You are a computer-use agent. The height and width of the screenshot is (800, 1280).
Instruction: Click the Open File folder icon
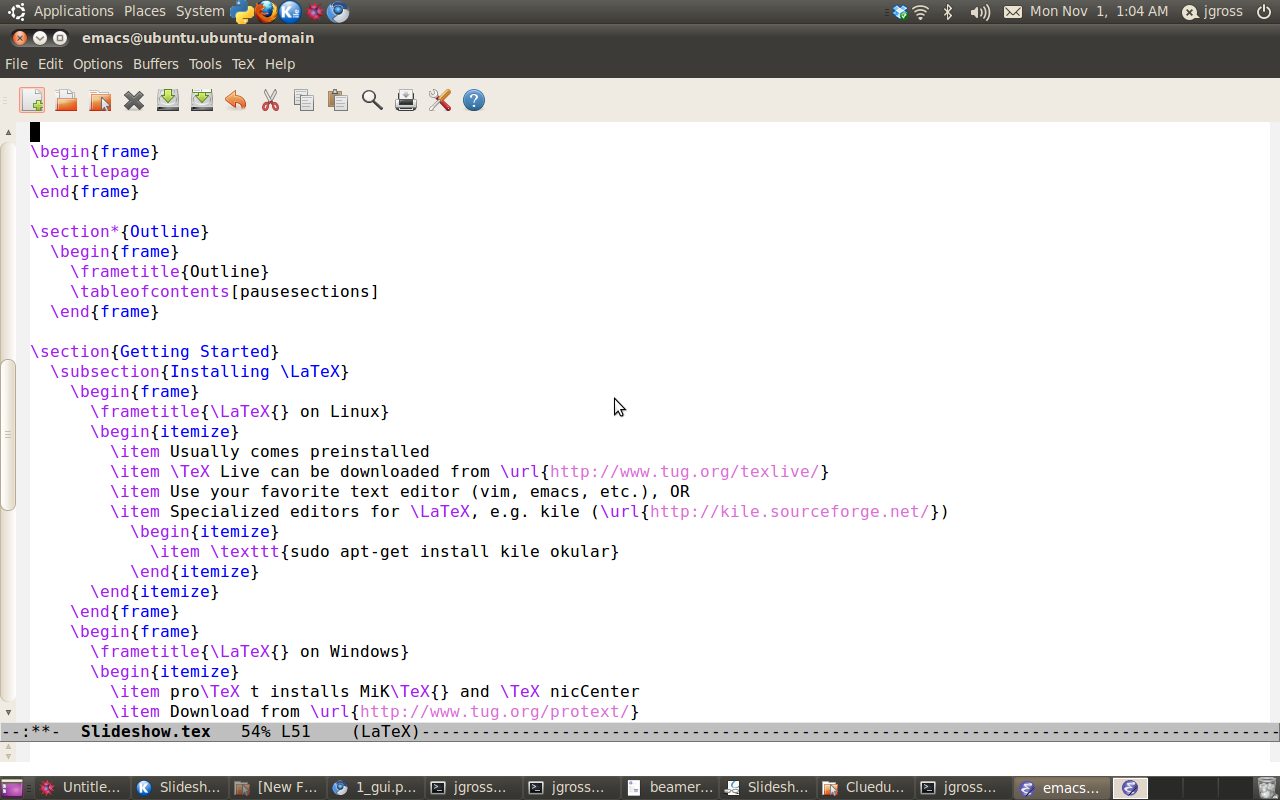pyautogui.click(x=66, y=100)
